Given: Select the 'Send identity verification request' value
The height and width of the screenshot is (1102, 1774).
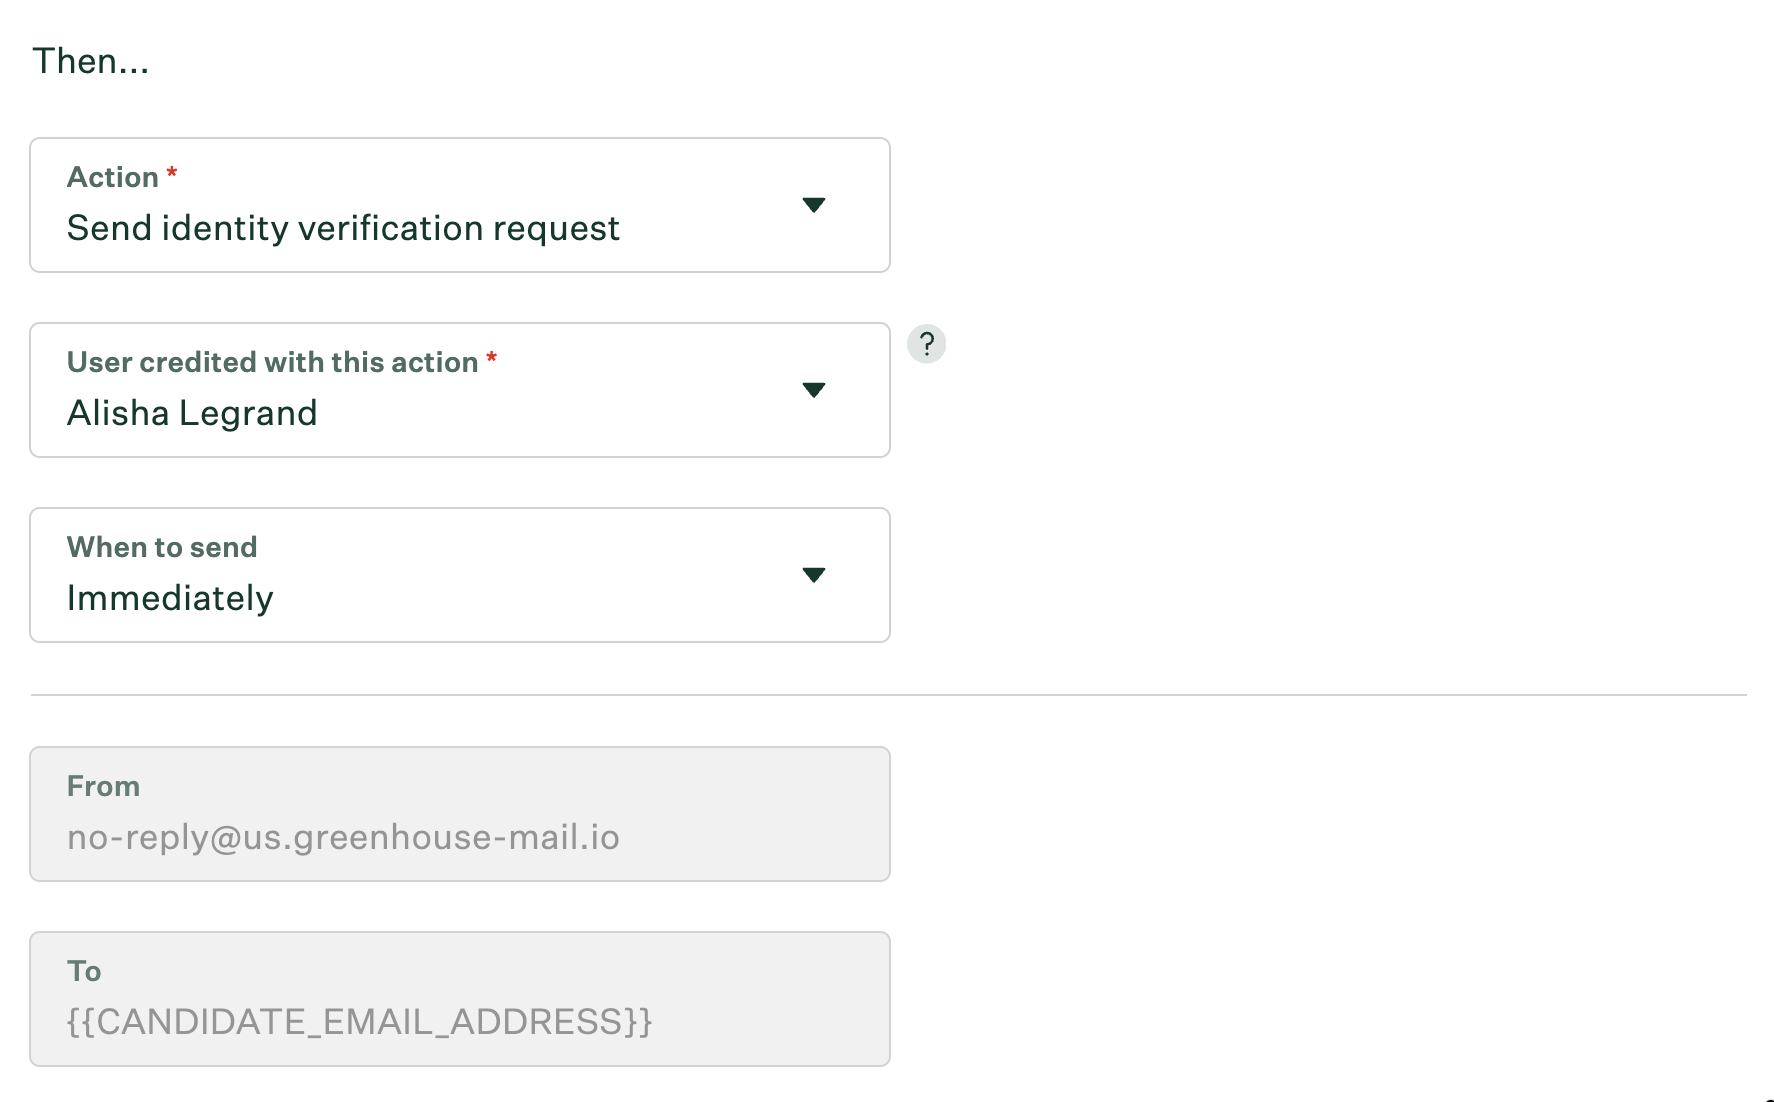Looking at the screenshot, I should pos(343,229).
